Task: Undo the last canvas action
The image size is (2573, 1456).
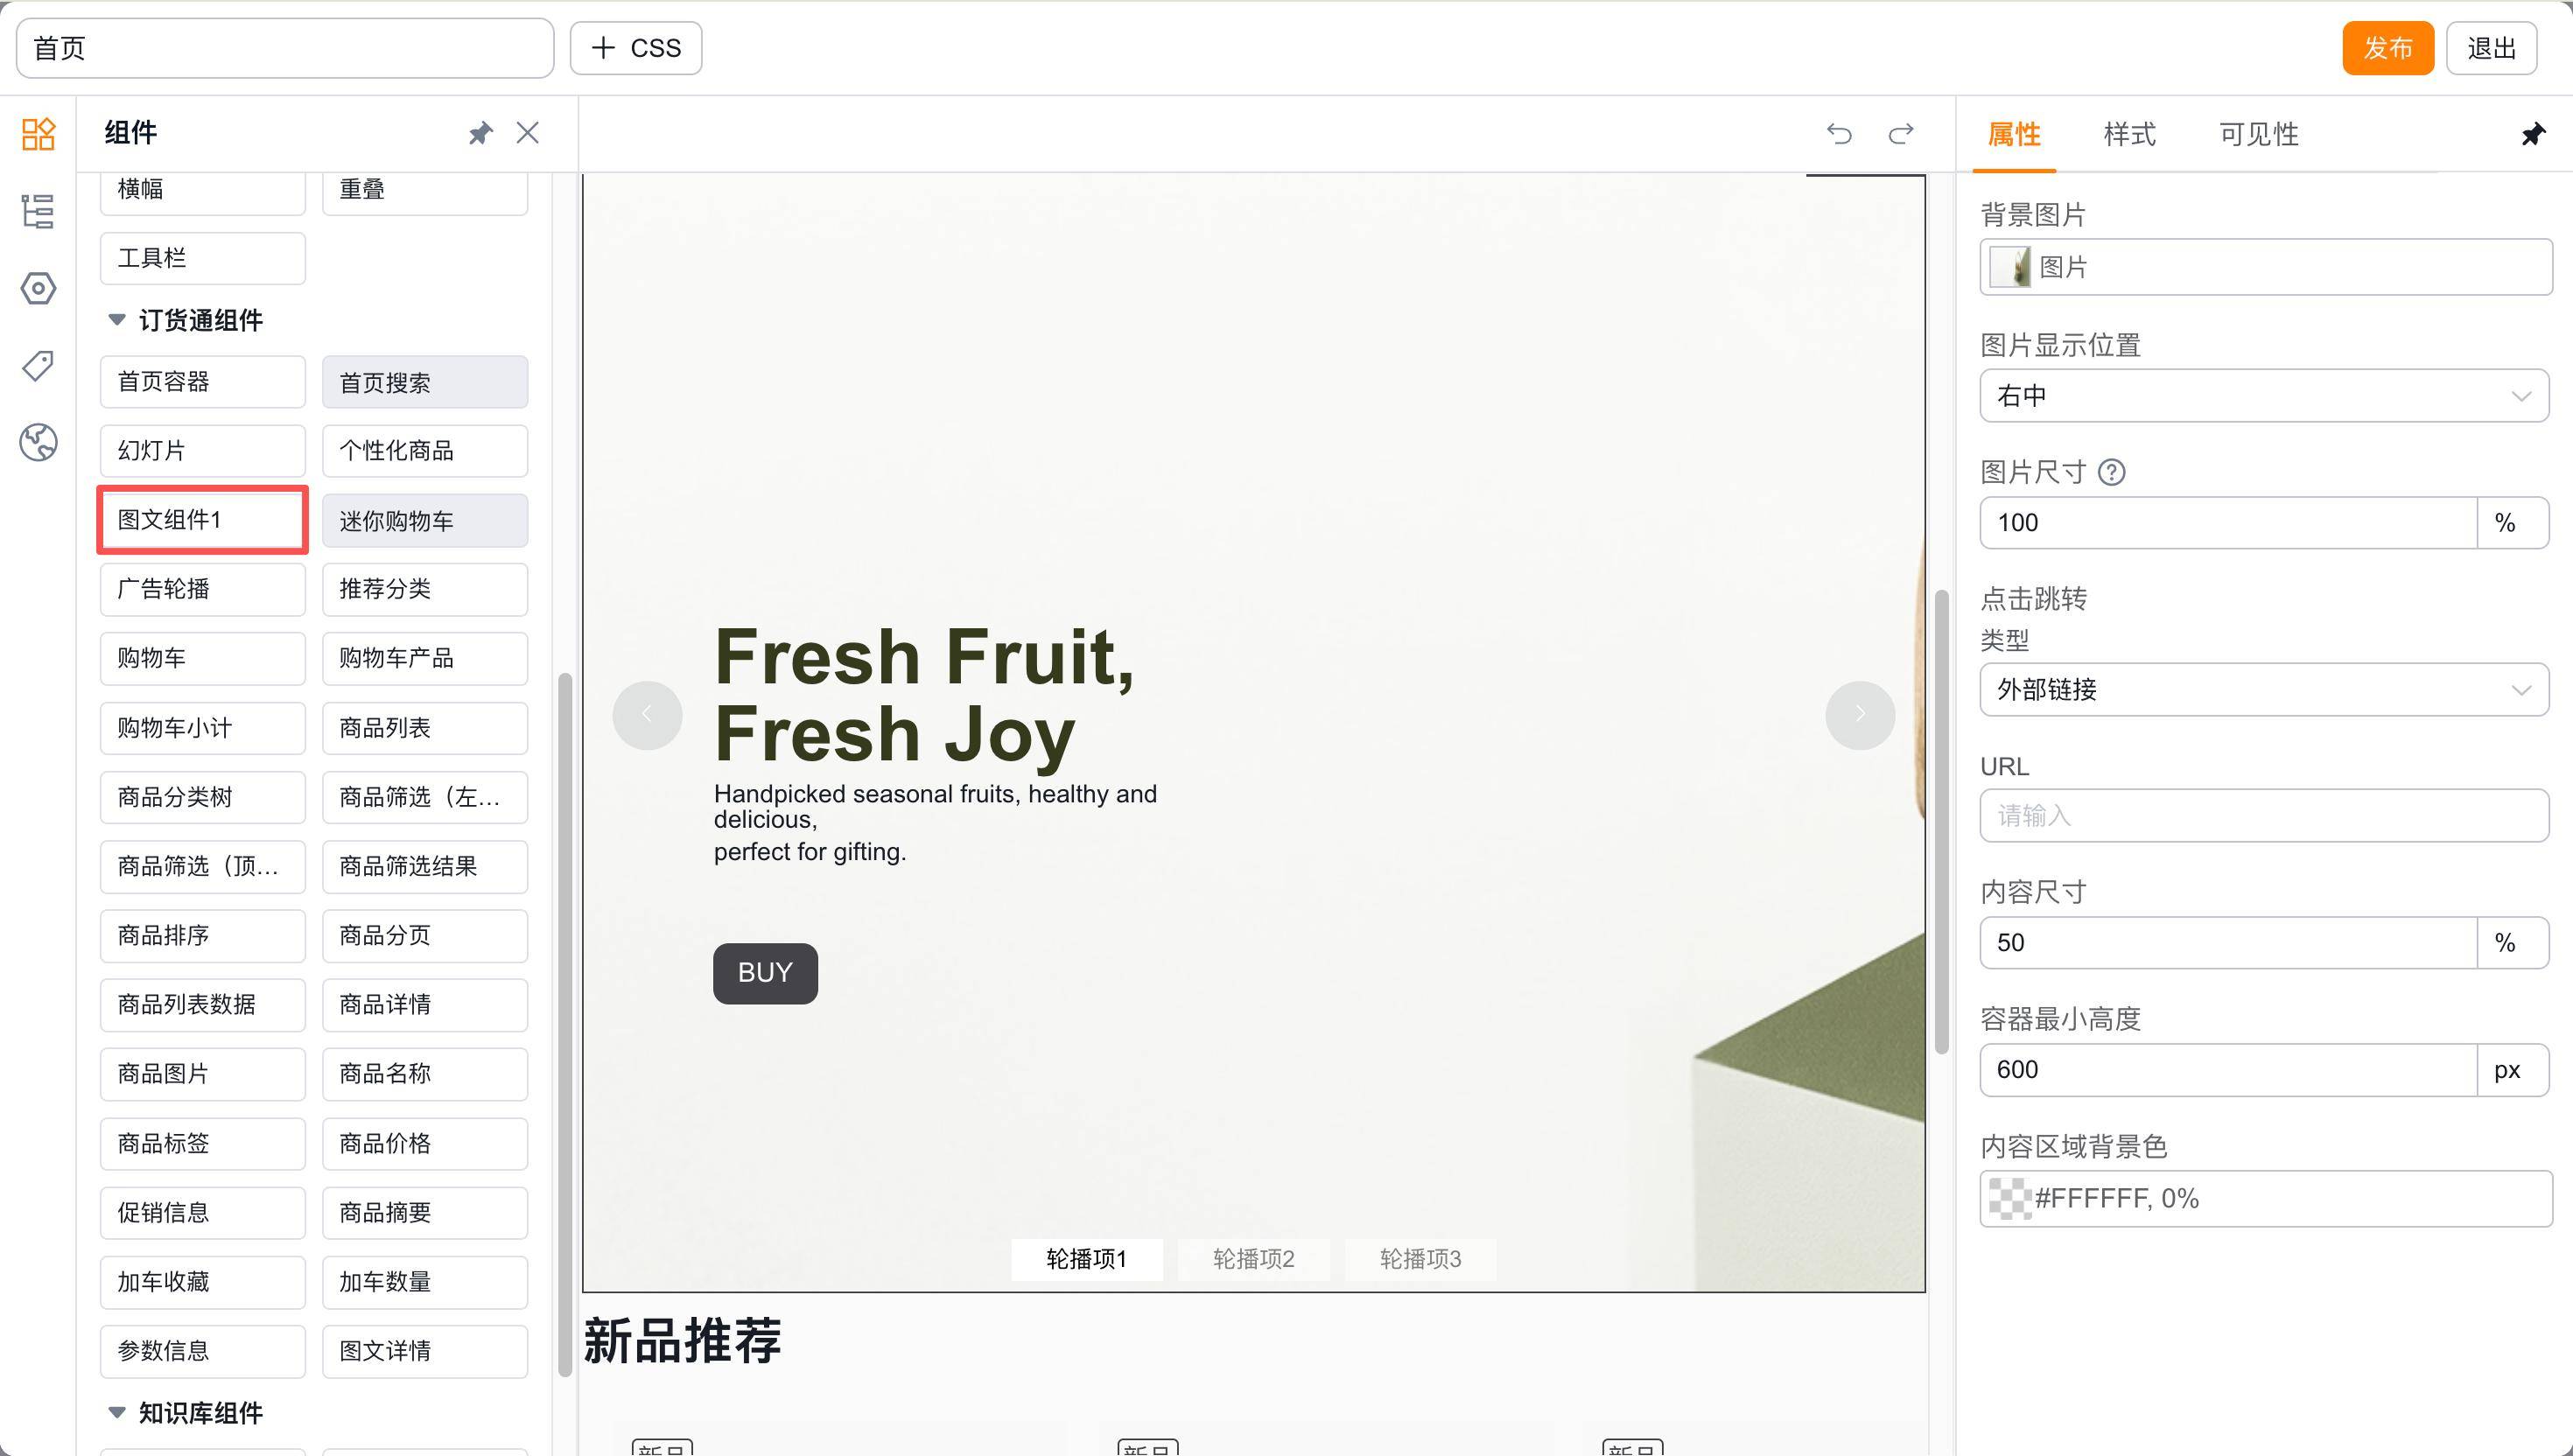Action: click(1839, 133)
